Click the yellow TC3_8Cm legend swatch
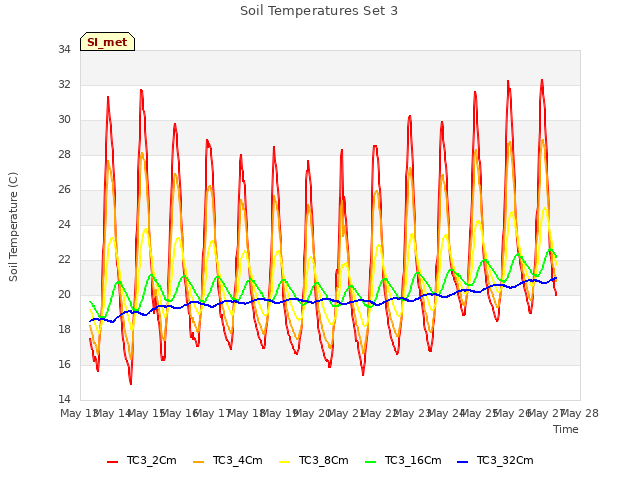640x480 pixels. point(284,462)
